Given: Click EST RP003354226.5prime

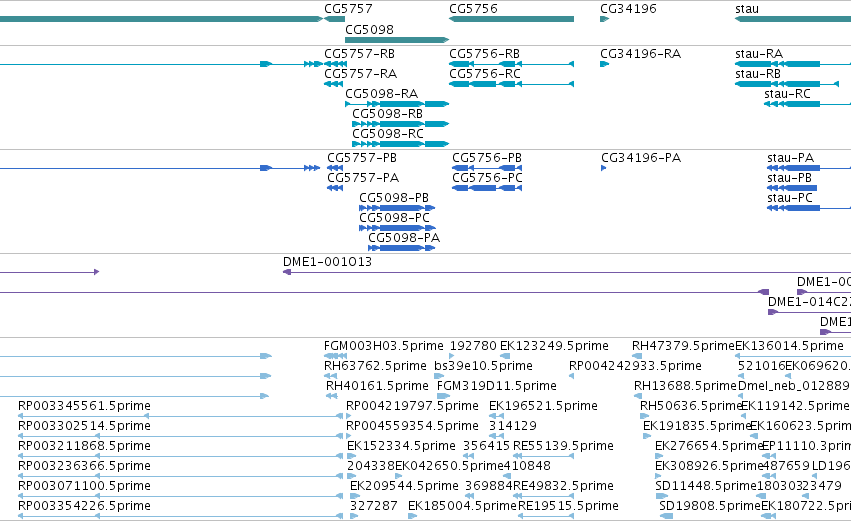Looking at the screenshot, I should pos(84,506).
